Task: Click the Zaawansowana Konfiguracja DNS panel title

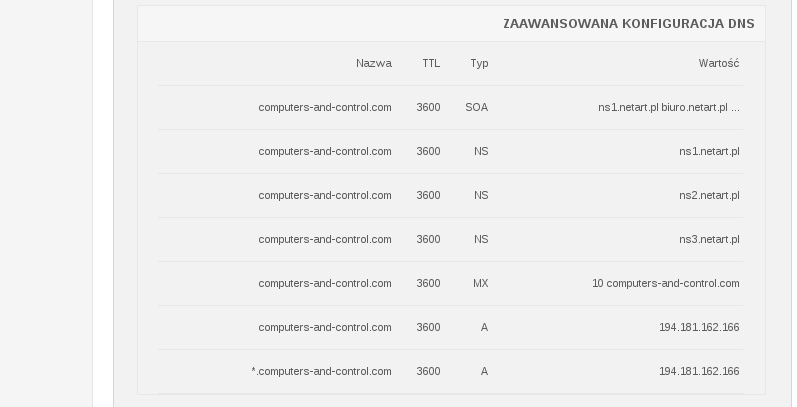Action: click(628, 24)
